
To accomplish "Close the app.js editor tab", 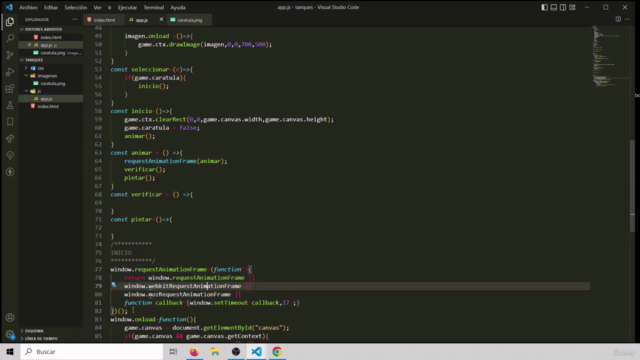I will [161, 20].
